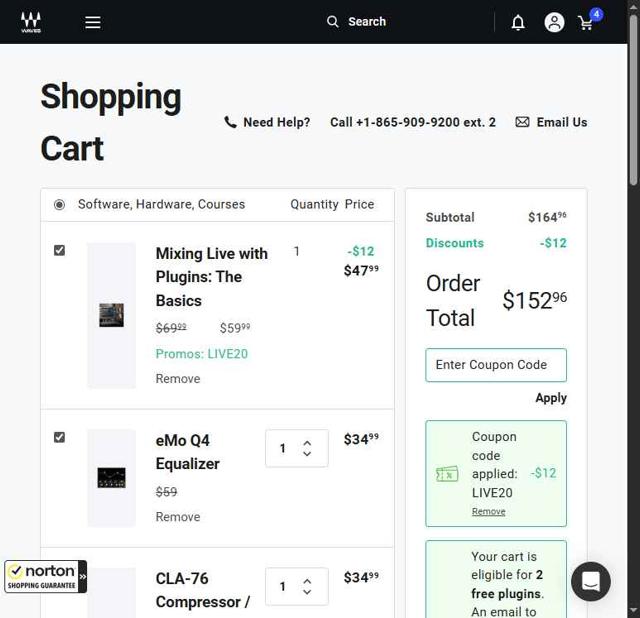Increase CLA-76 Compressor quantity
Screen dimensions: 640x618
click(x=307, y=581)
